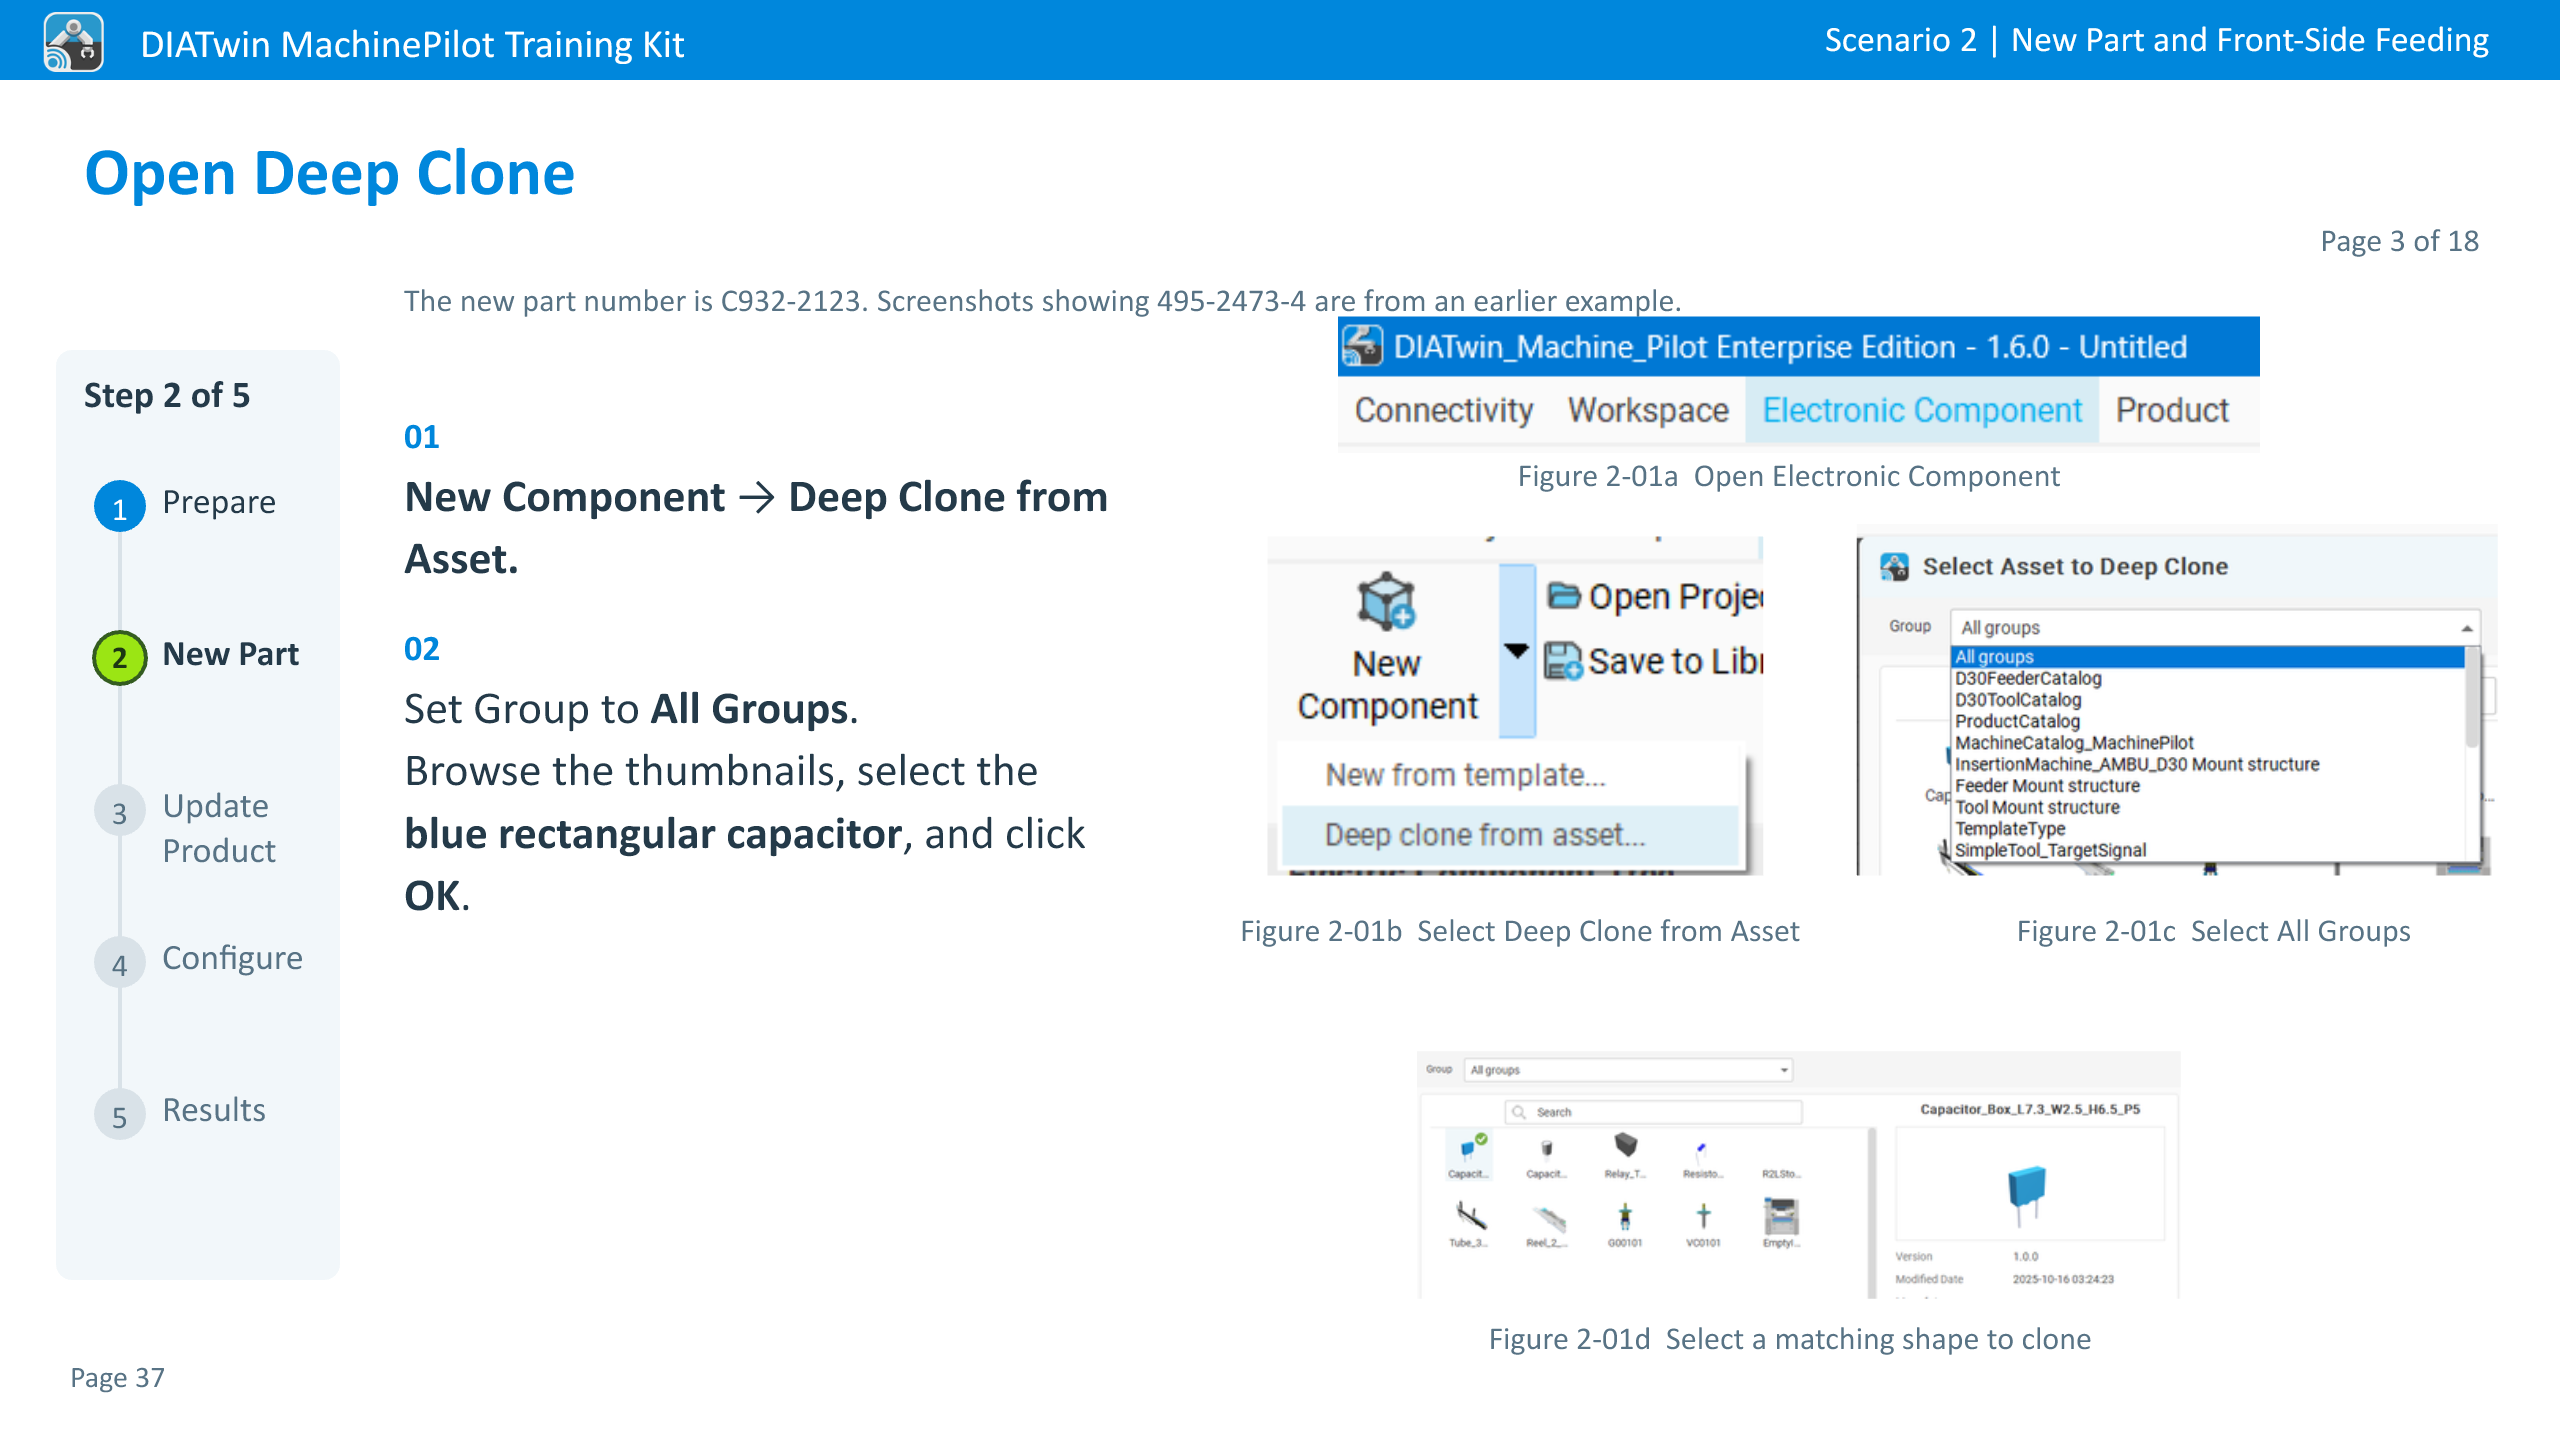This screenshot has height=1440, width=2560.
Task: Click the DIATwin_Machine_Pilot Enterprise Edition window title
Action: click(x=1790, y=347)
